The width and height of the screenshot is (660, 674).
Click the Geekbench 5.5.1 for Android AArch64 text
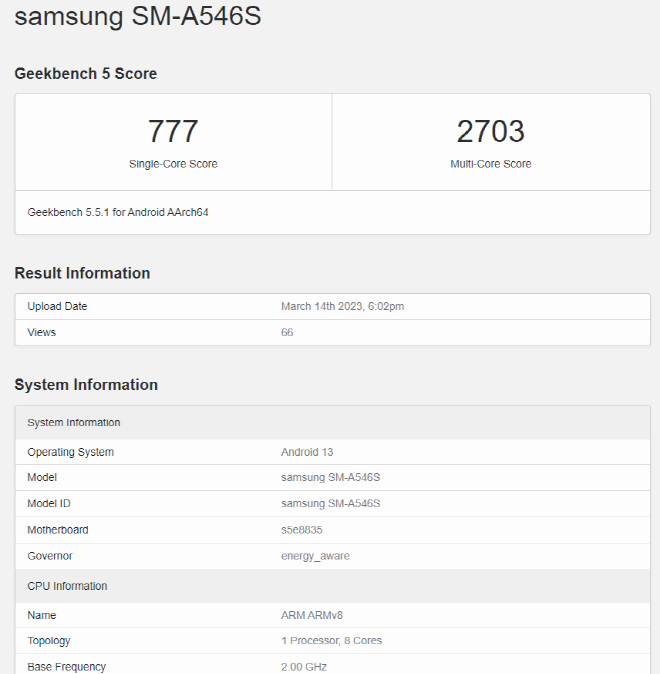(118, 212)
